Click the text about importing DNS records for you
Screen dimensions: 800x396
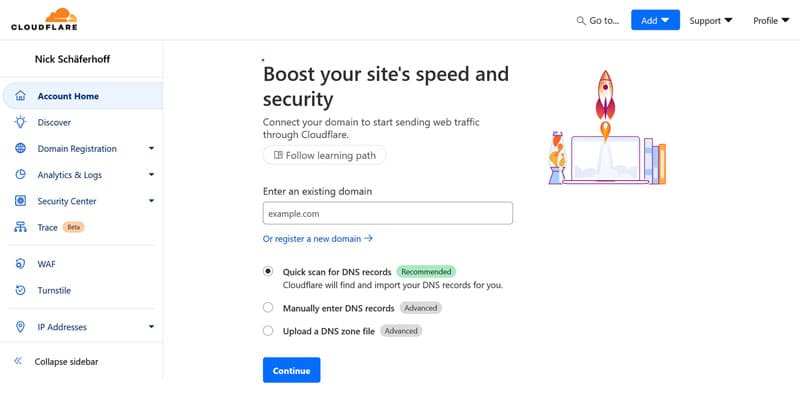(x=393, y=285)
